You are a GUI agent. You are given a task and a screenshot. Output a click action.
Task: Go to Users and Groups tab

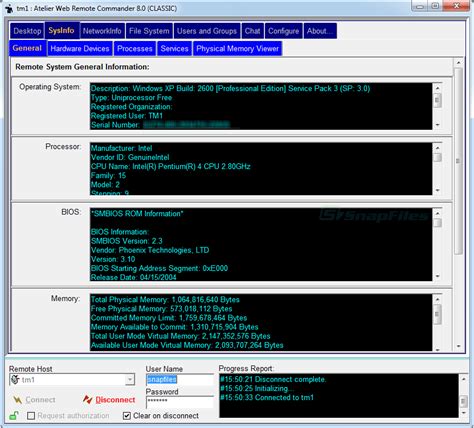[x=207, y=31]
